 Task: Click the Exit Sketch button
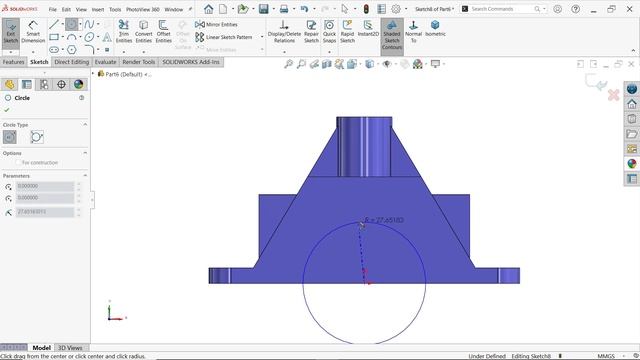(11, 32)
